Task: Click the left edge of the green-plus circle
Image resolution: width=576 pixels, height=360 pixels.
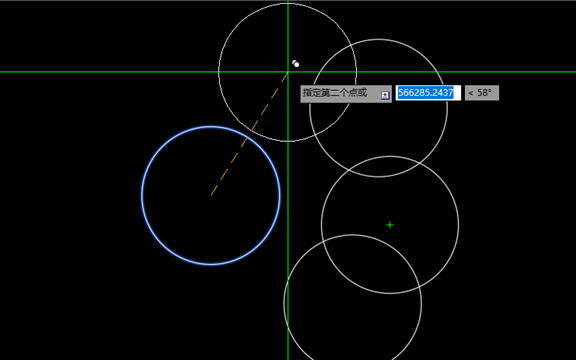Action: click(321, 225)
